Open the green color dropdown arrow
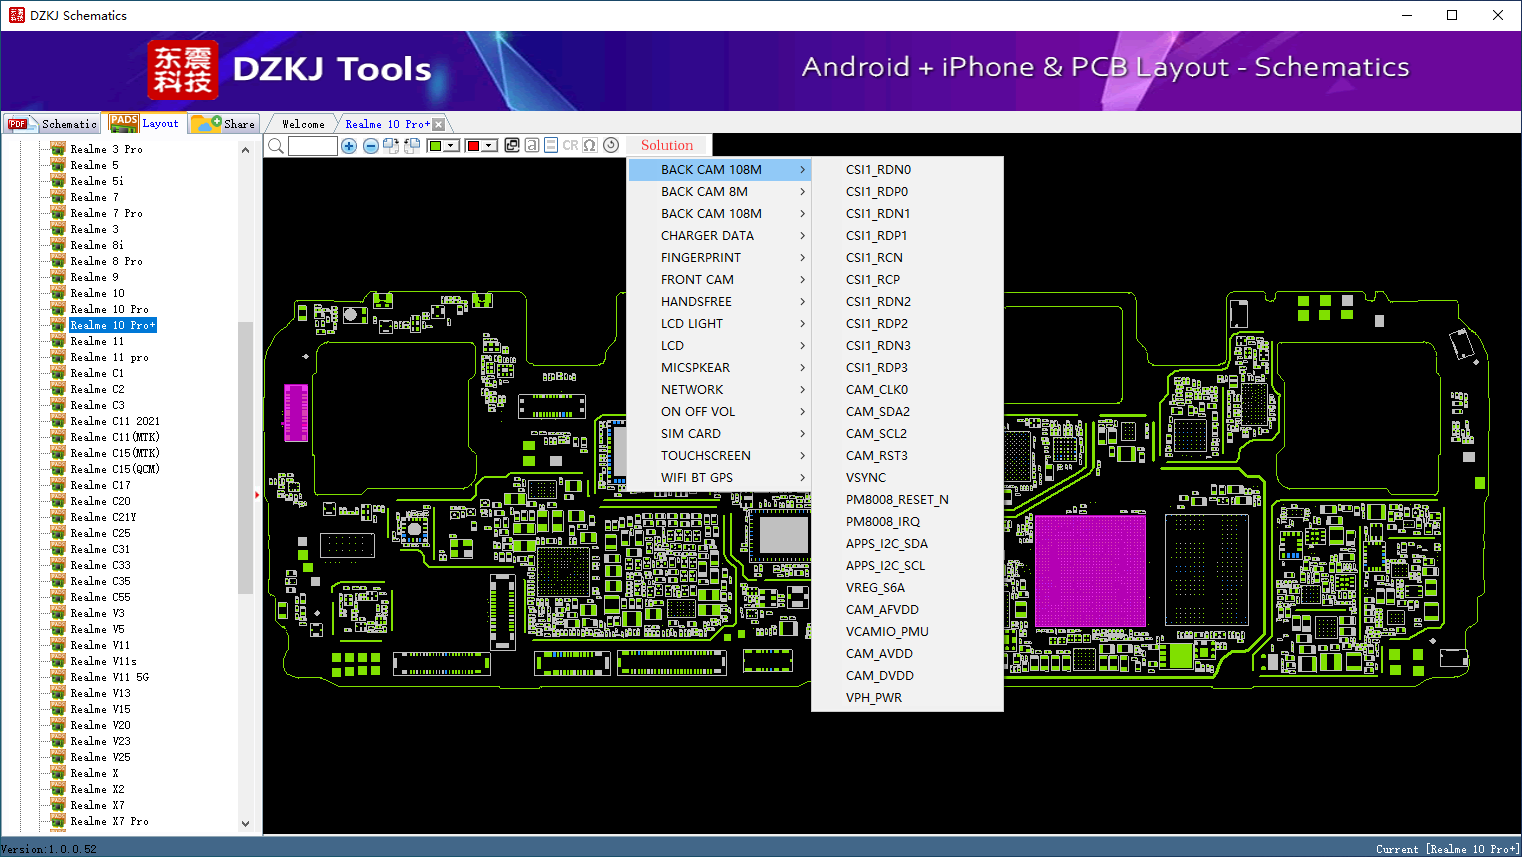Image resolution: width=1522 pixels, height=857 pixels. point(451,146)
